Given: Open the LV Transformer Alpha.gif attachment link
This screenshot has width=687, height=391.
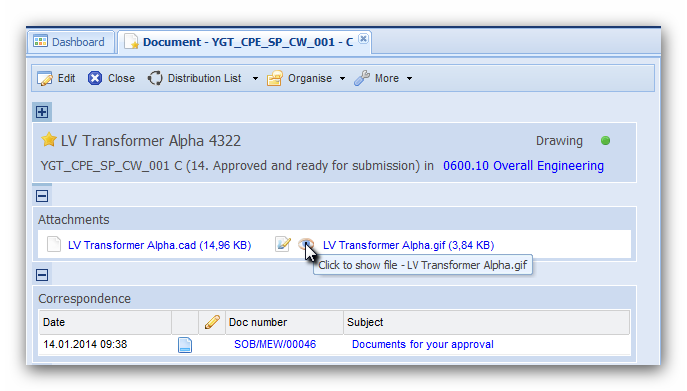Looking at the screenshot, I should (x=408, y=245).
